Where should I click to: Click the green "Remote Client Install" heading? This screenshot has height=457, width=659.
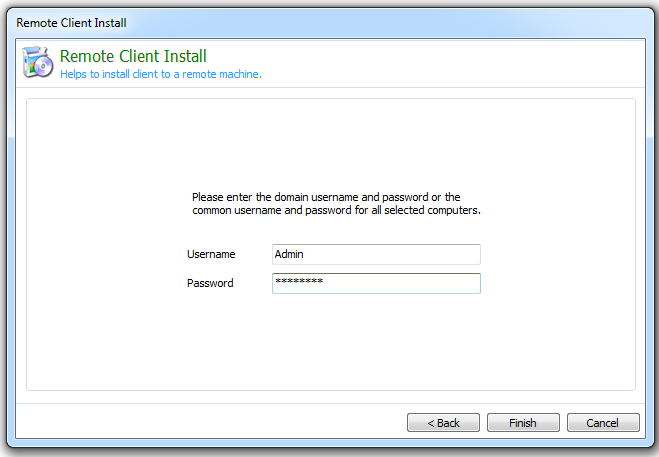tap(133, 56)
